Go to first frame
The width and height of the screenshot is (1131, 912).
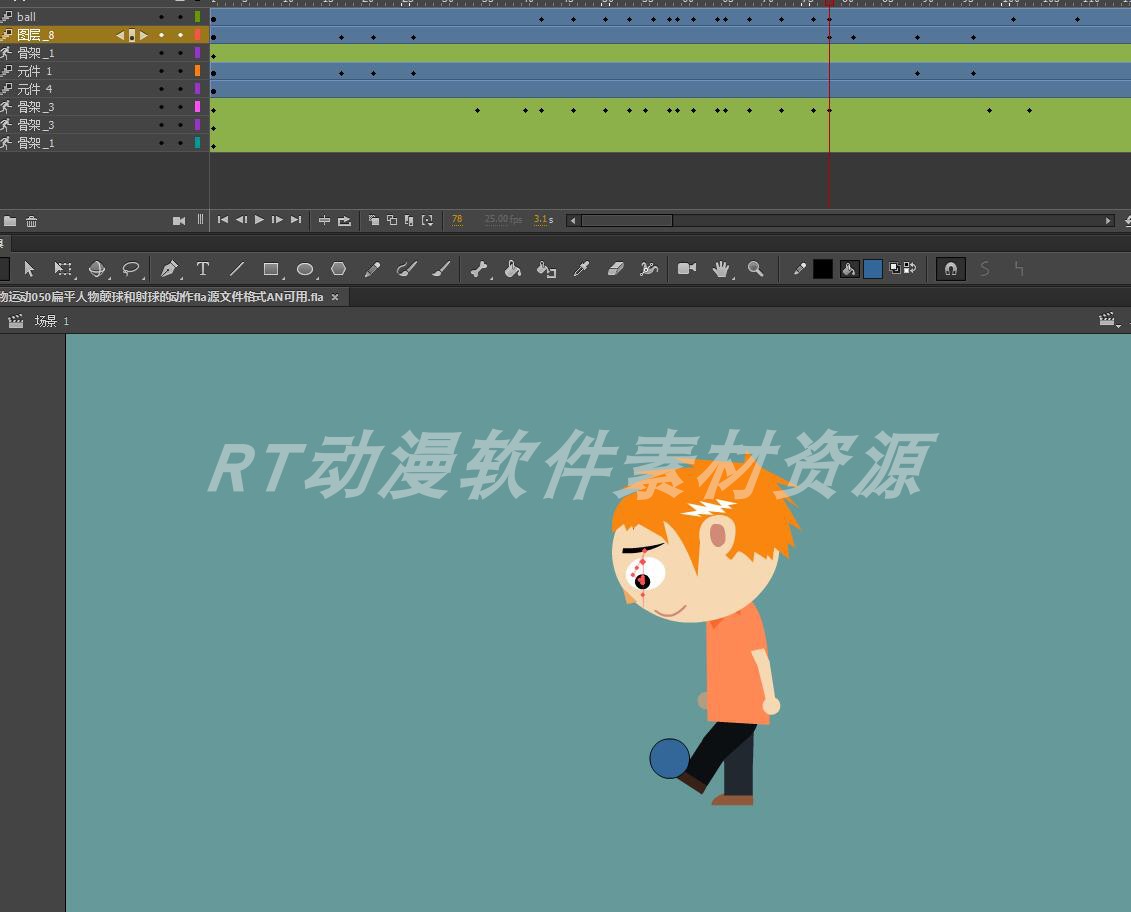pyautogui.click(x=223, y=220)
